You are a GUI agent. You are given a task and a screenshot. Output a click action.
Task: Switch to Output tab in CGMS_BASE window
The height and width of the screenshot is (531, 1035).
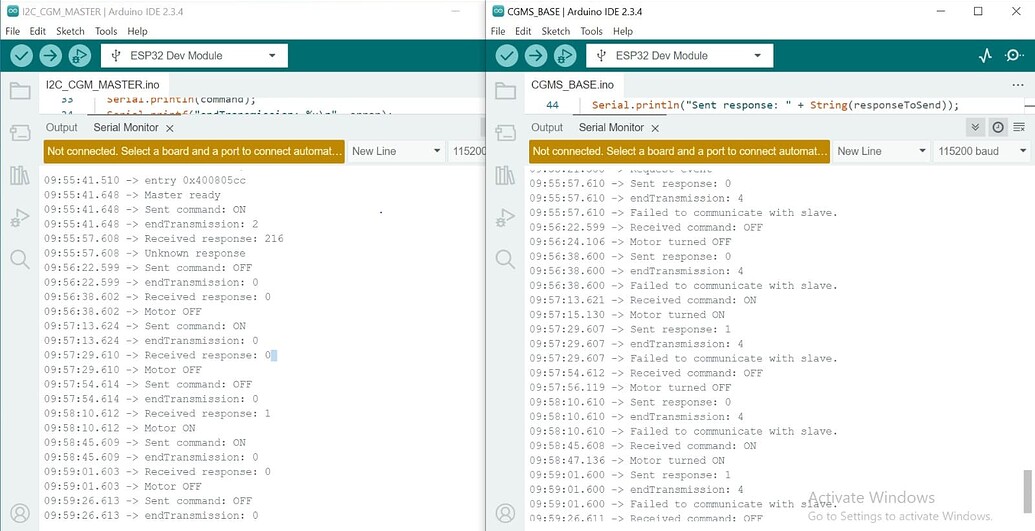tap(547, 127)
